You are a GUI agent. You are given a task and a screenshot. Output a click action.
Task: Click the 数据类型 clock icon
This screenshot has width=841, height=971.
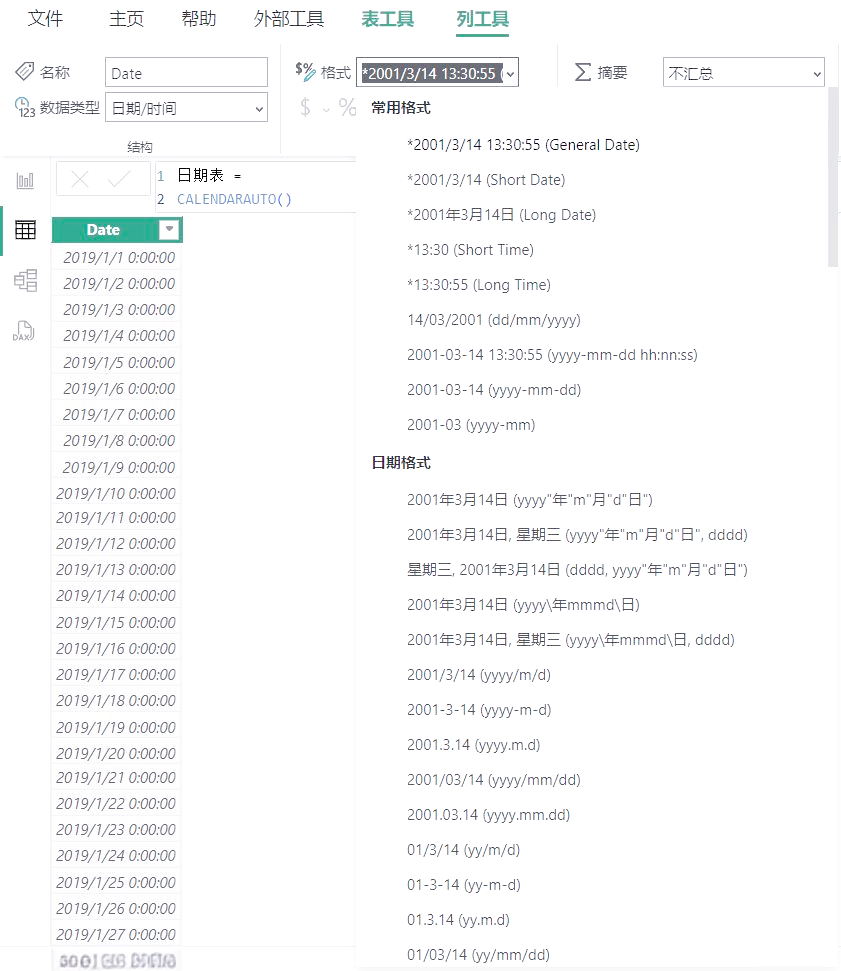(24, 107)
